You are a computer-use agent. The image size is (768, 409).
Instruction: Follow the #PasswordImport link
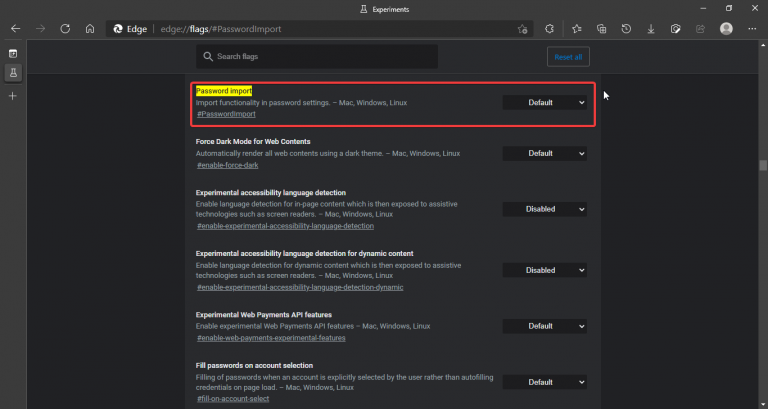click(x=226, y=114)
